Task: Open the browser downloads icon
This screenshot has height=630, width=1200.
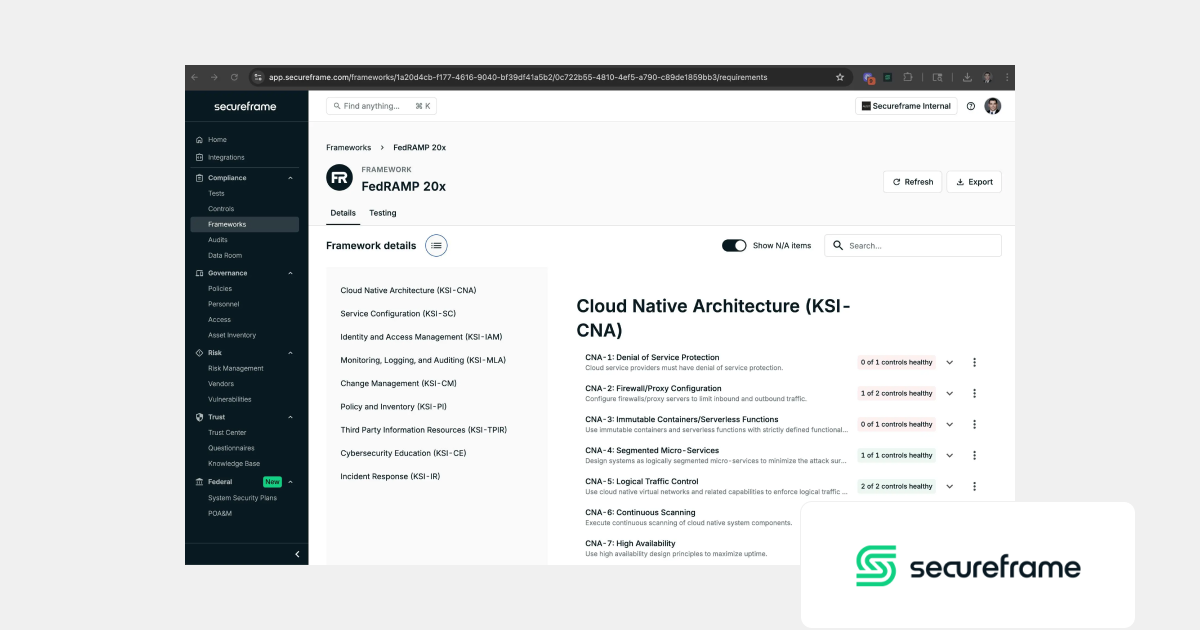Action: click(x=967, y=77)
